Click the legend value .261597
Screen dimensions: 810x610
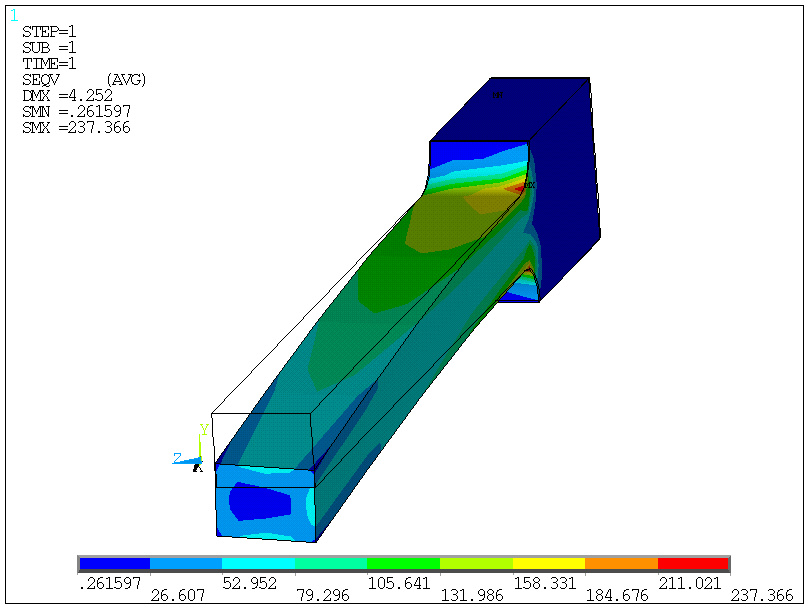pos(110,583)
